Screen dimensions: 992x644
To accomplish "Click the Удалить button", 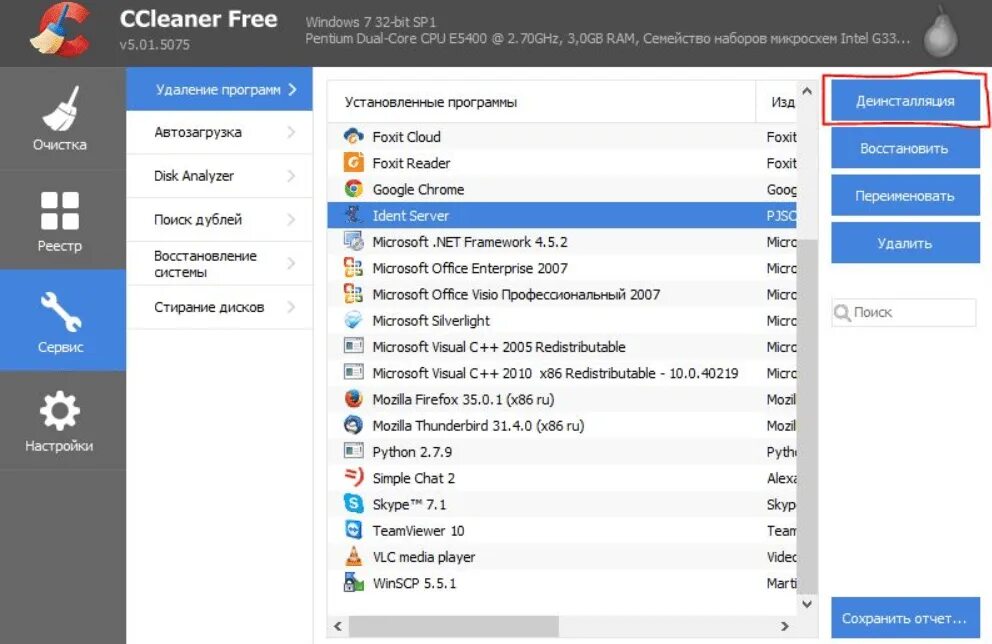I will 905,244.
